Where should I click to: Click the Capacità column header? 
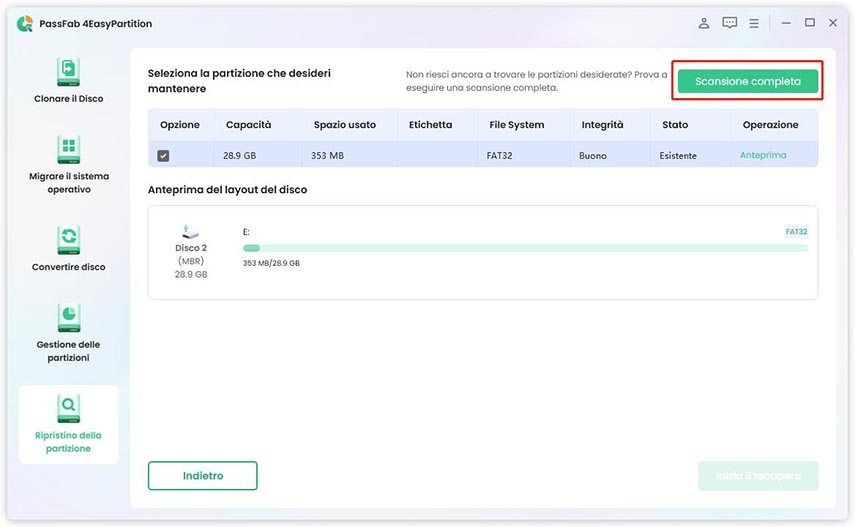pos(248,125)
